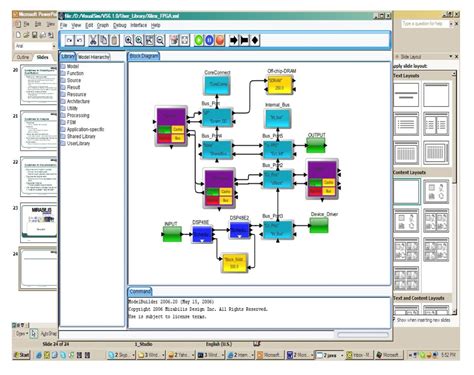This screenshot has height=375, width=474.
Task: Select the Command tab
Action: [x=140, y=292]
